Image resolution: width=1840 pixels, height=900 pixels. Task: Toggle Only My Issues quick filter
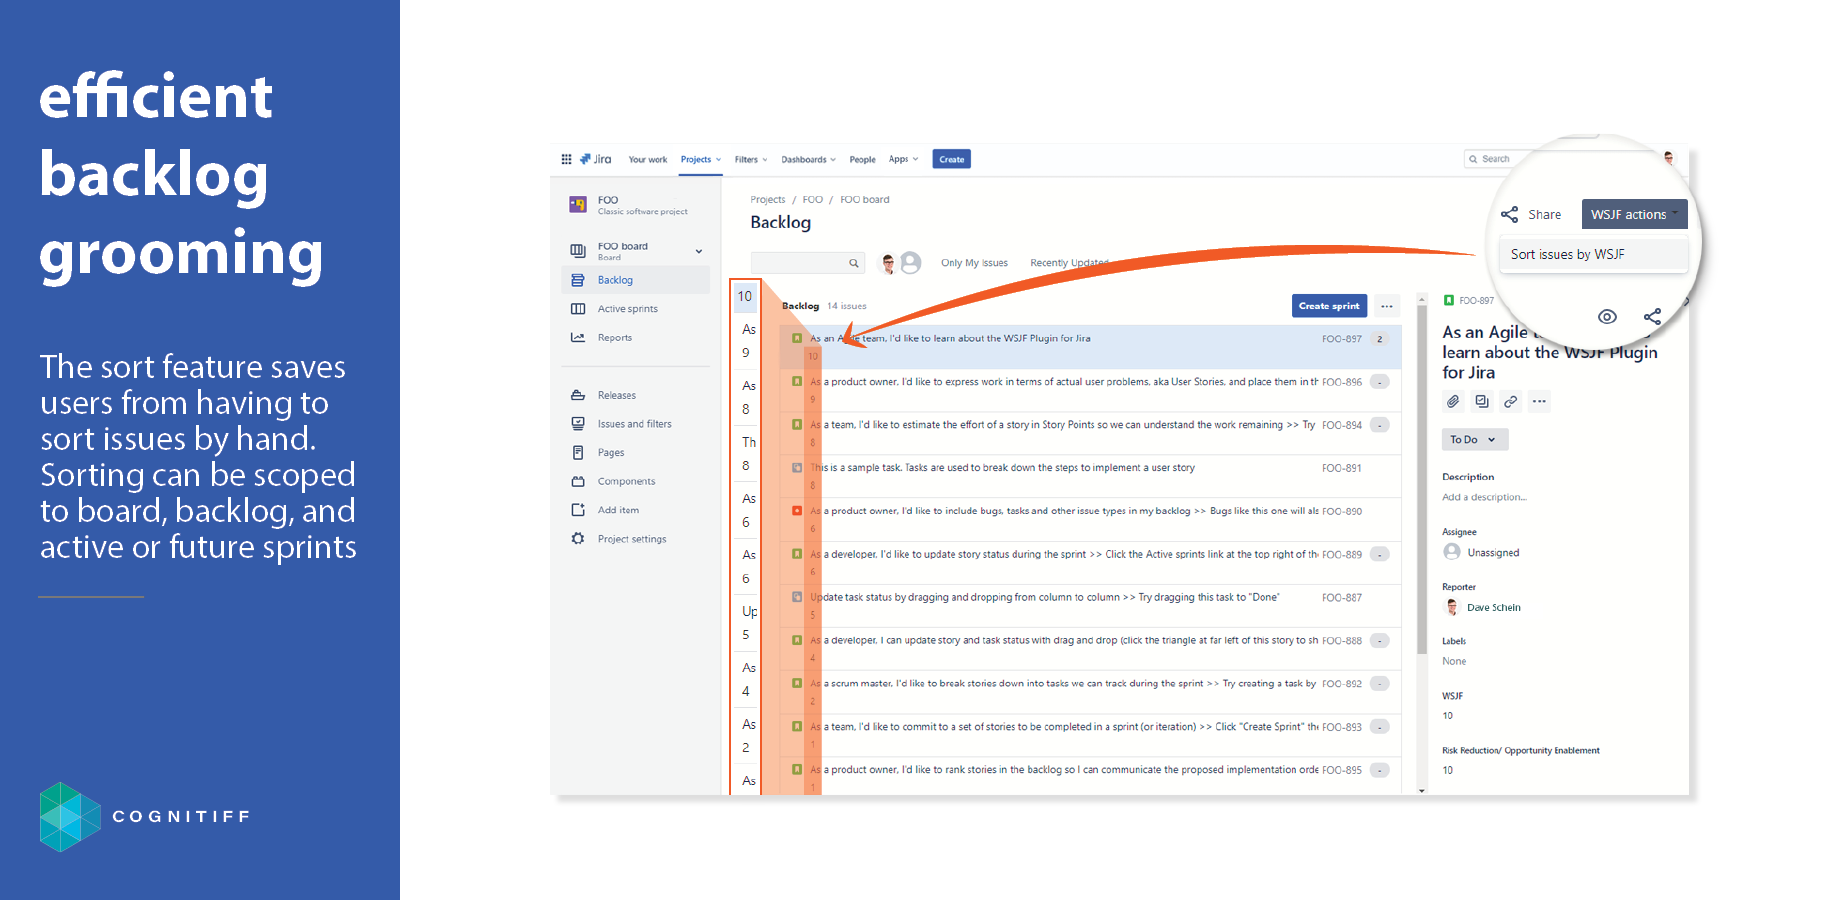tap(974, 263)
